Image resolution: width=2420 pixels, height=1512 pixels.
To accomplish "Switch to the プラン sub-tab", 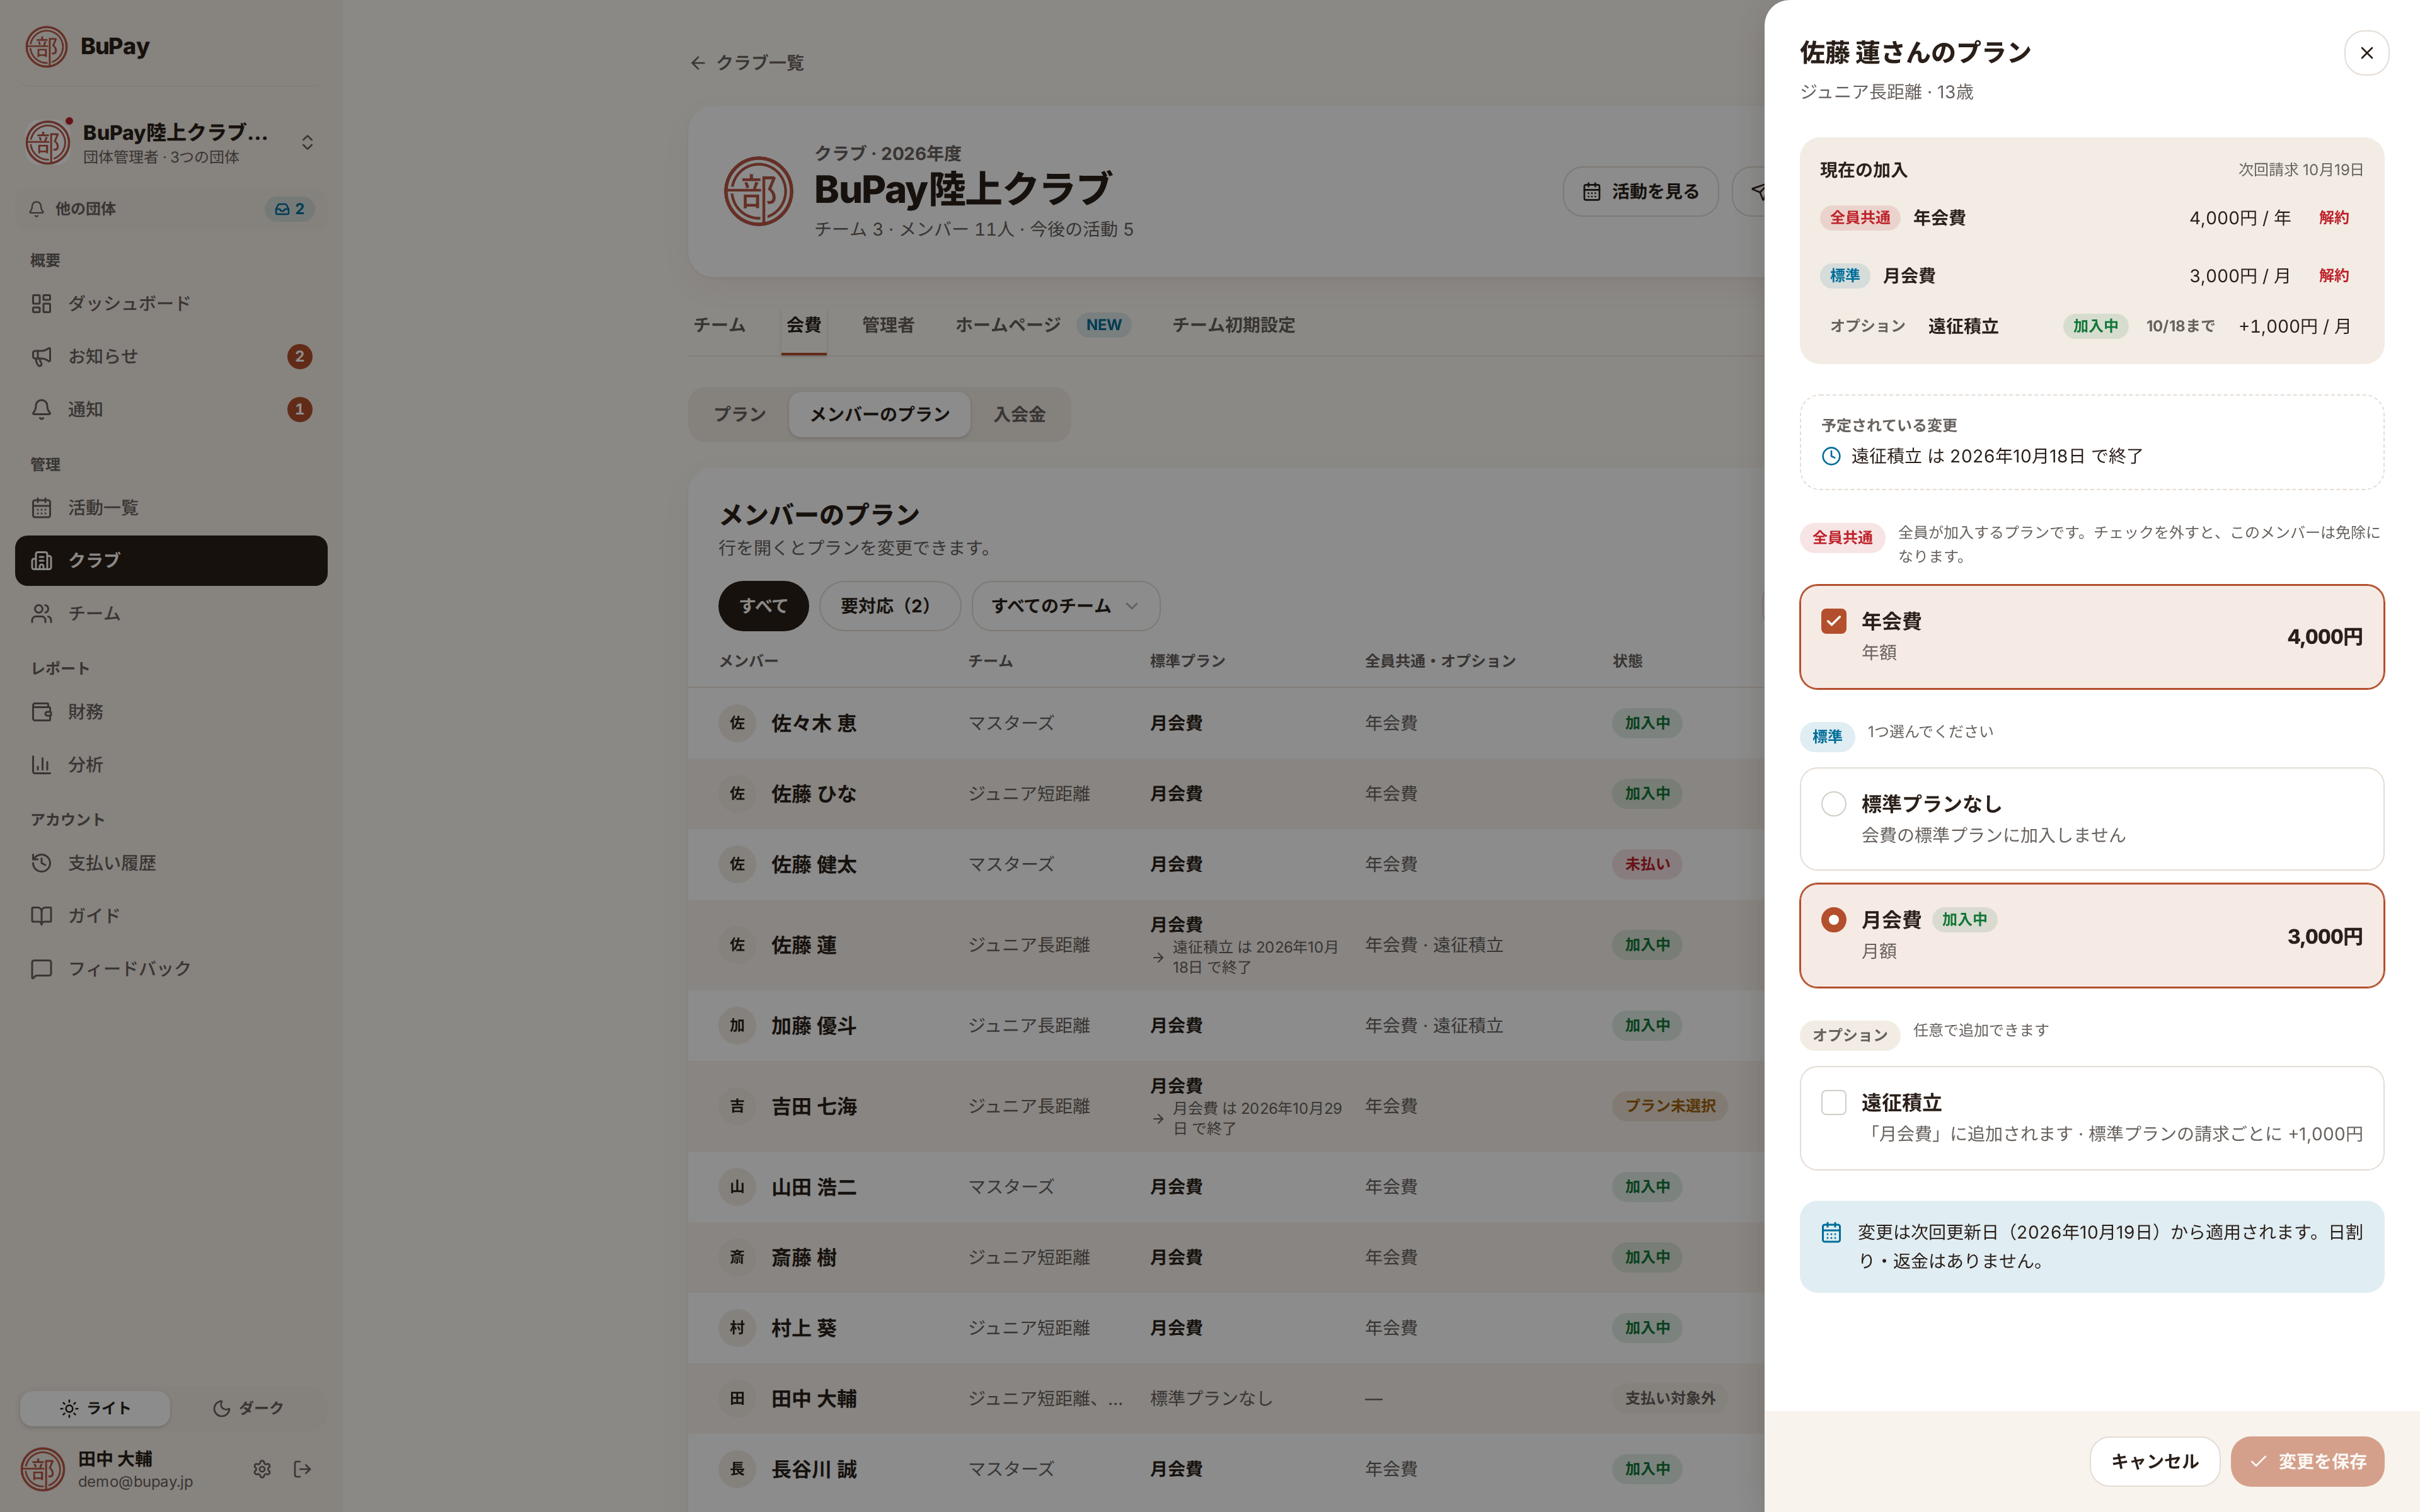I will point(740,414).
